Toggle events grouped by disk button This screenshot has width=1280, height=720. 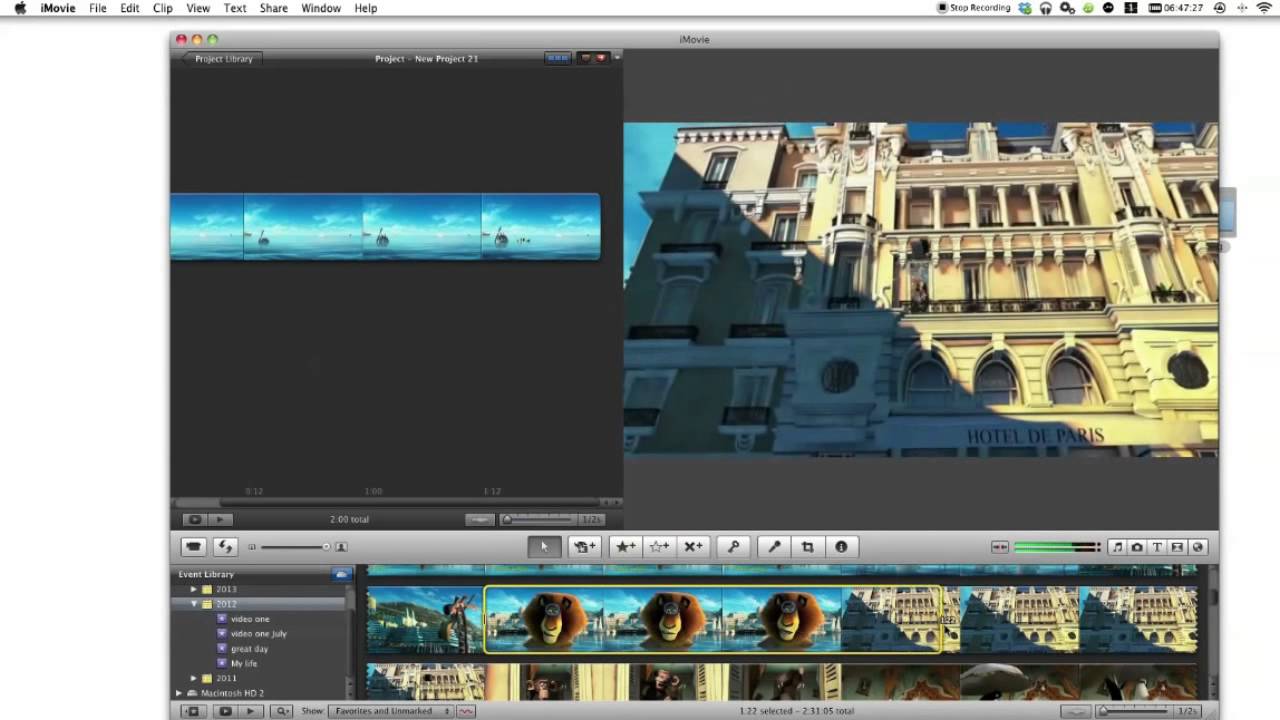342,574
